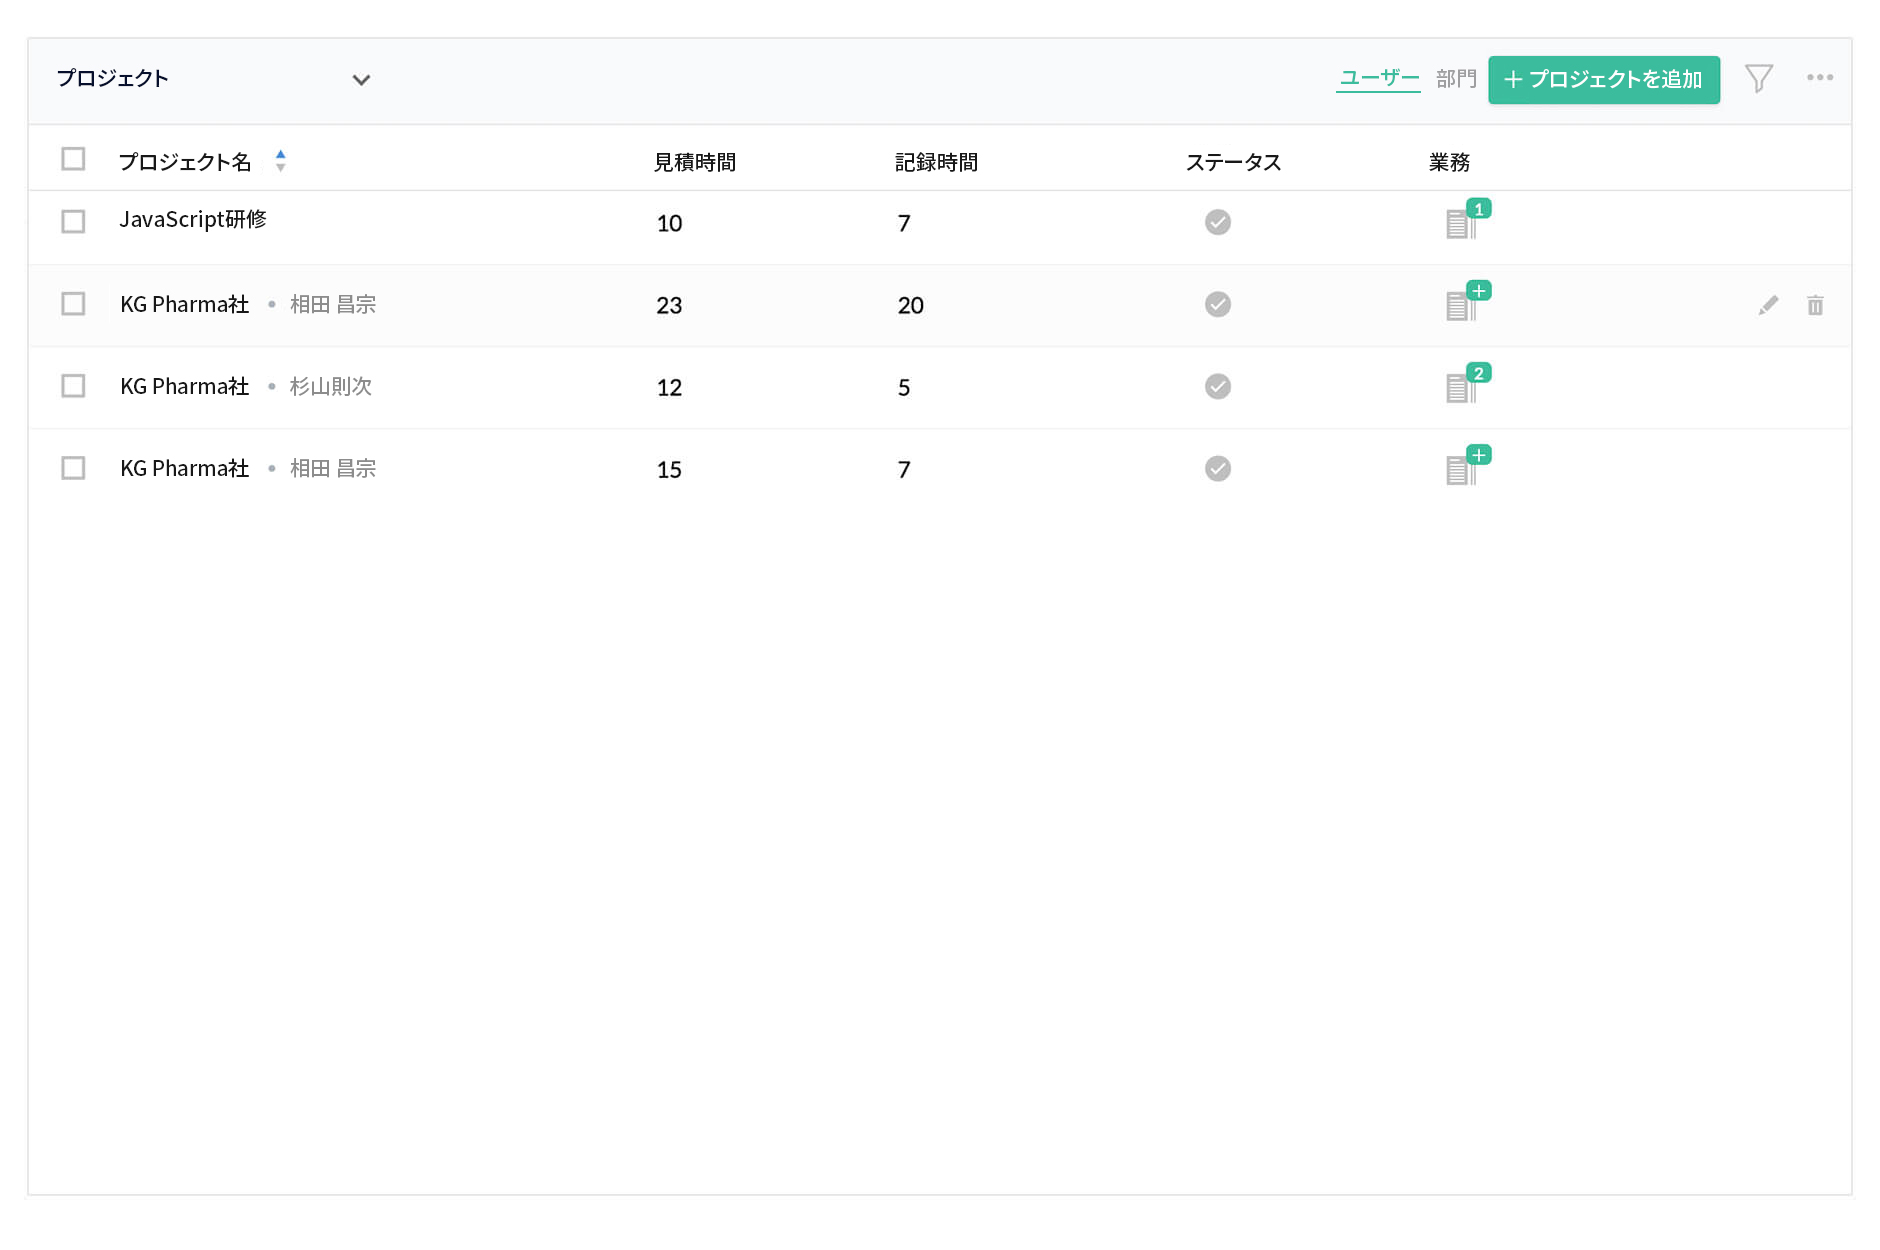Switch to the ユーザー tab
1880x1250 pixels.
pyautogui.click(x=1378, y=77)
